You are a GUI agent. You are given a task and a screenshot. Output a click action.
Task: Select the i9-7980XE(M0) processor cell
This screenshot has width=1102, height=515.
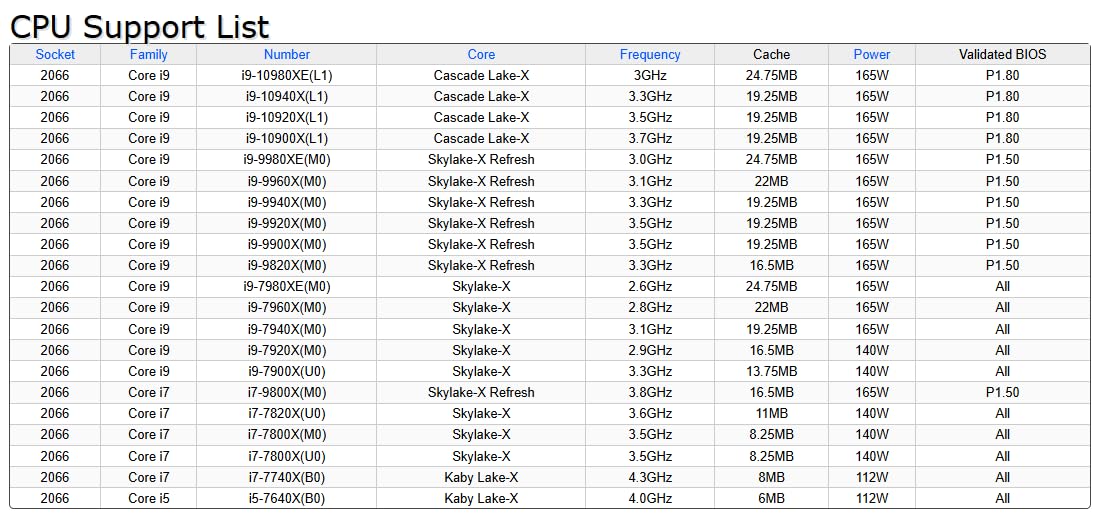pyautogui.click(x=287, y=286)
